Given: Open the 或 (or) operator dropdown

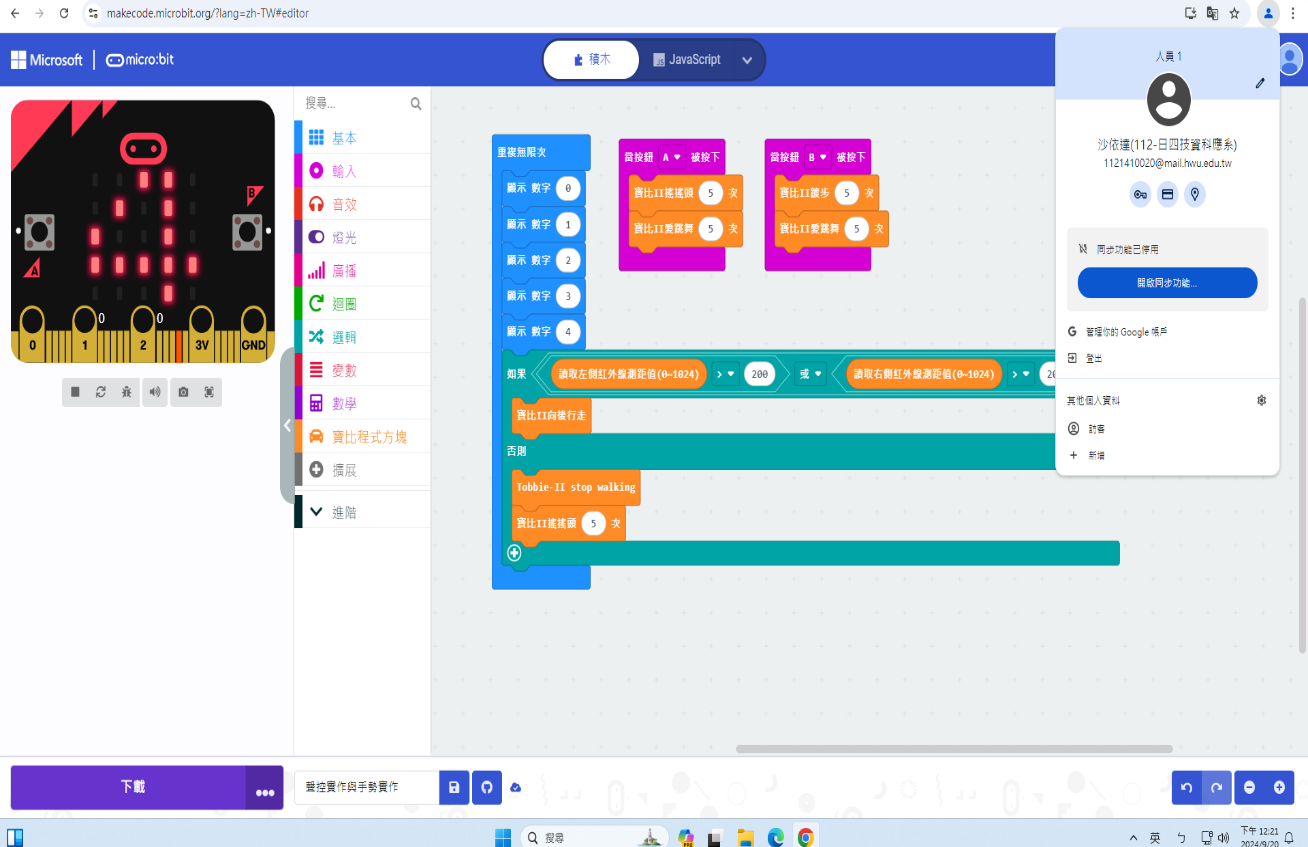Looking at the screenshot, I should pyautogui.click(x=810, y=375).
